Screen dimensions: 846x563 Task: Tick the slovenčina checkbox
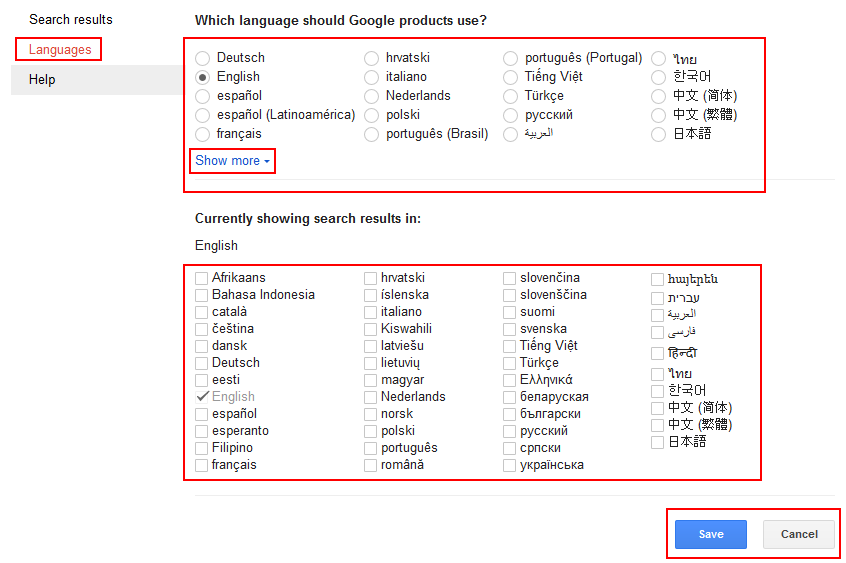(509, 279)
